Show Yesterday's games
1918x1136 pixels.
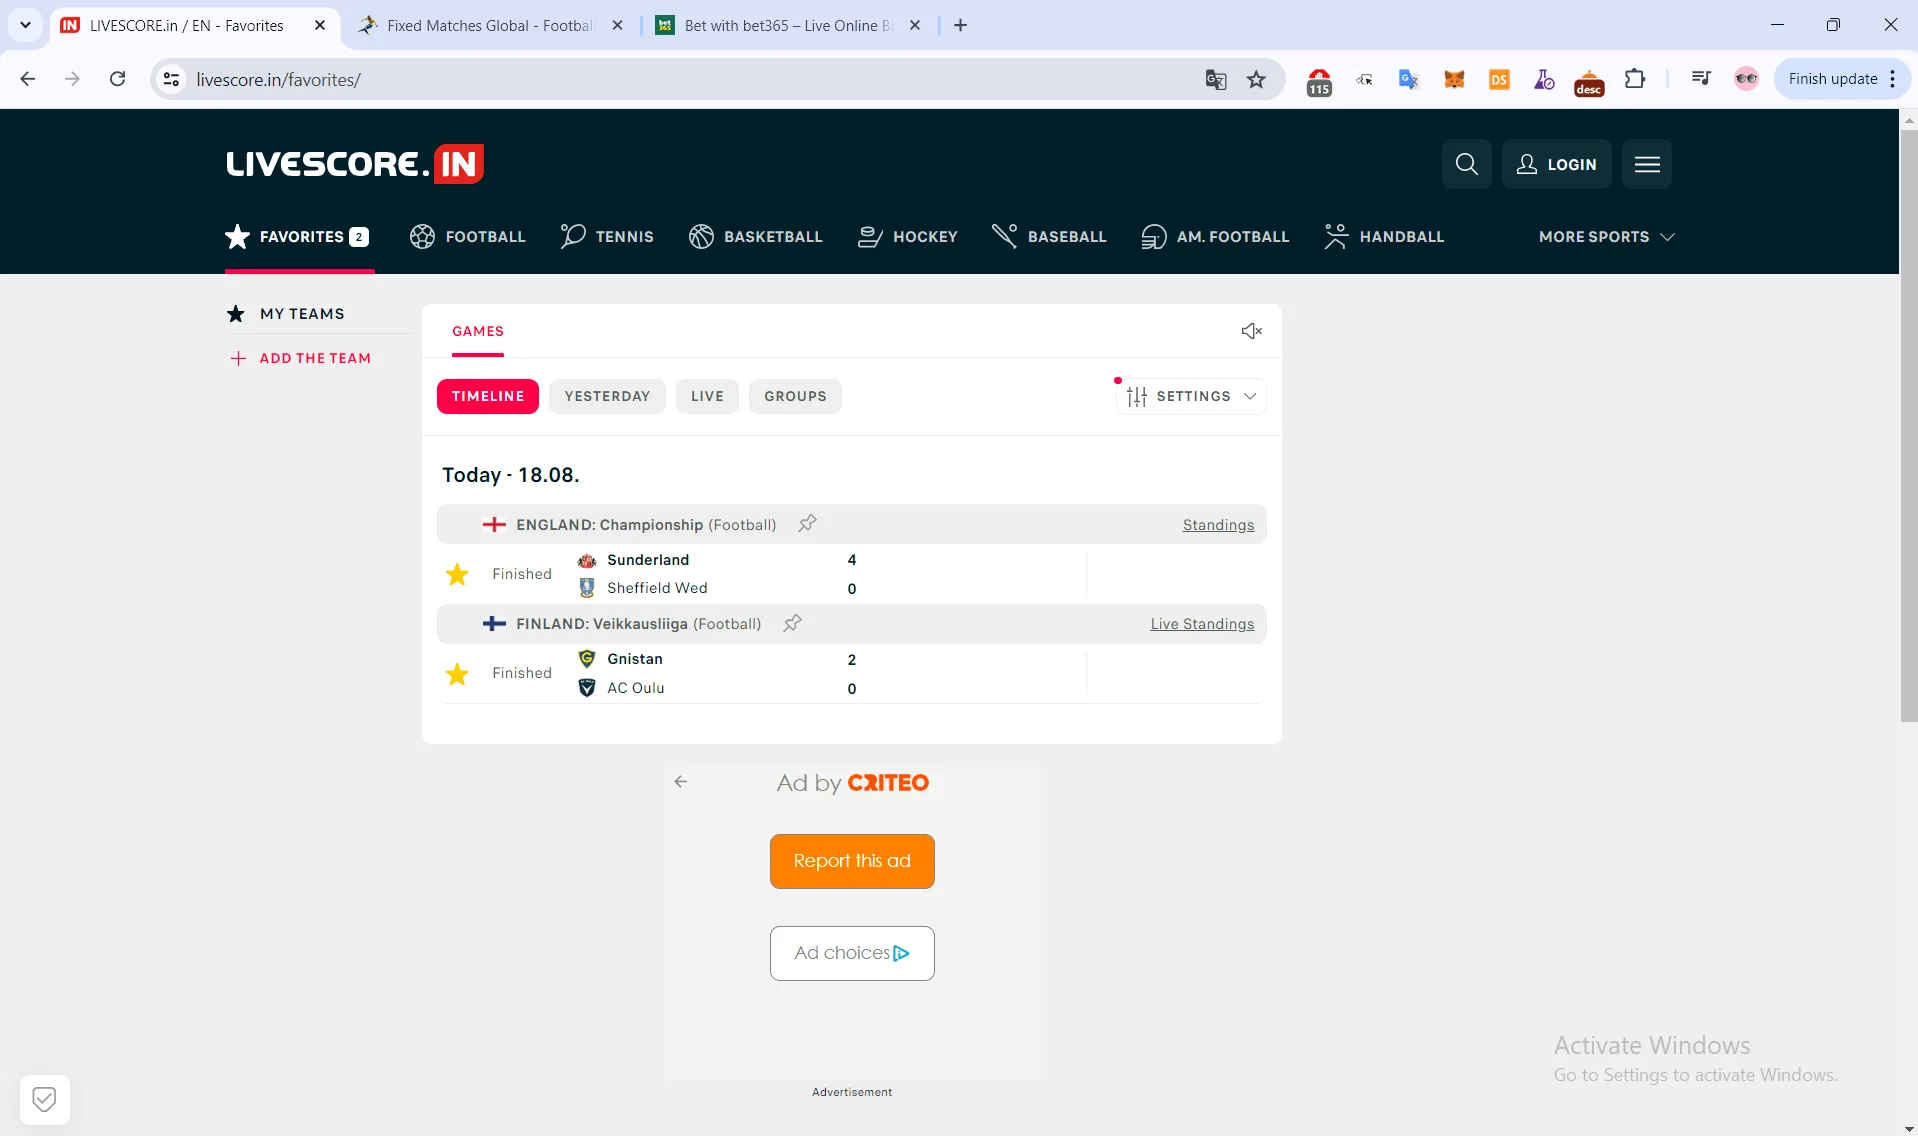tap(607, 396)
